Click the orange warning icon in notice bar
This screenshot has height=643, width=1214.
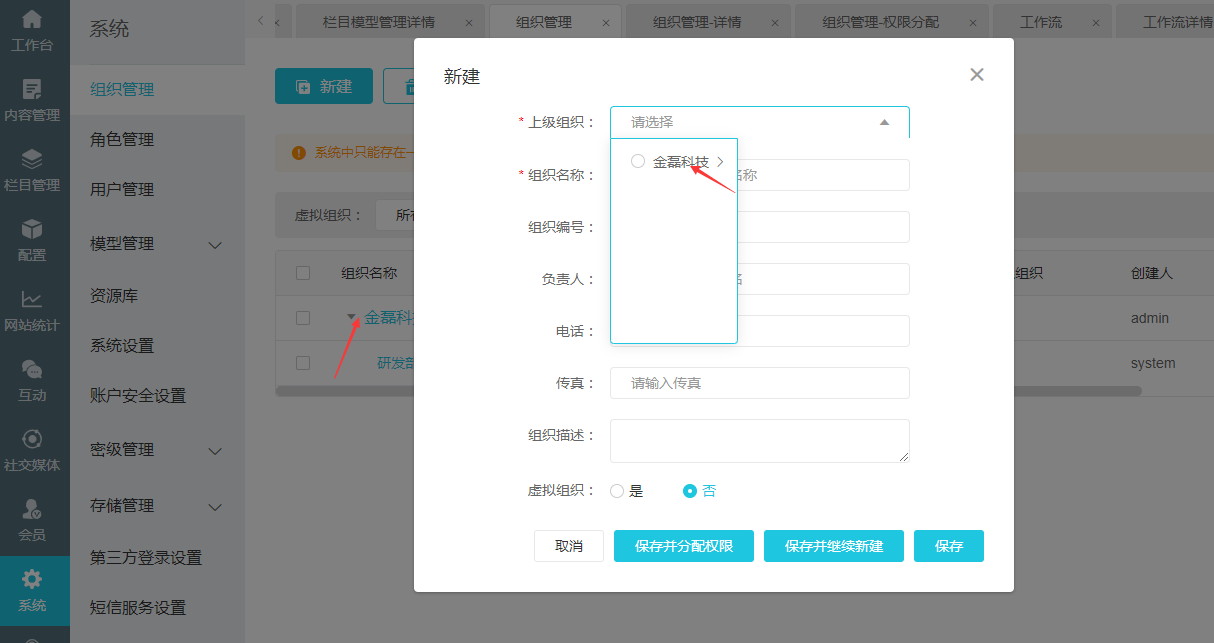pos(298,152)
